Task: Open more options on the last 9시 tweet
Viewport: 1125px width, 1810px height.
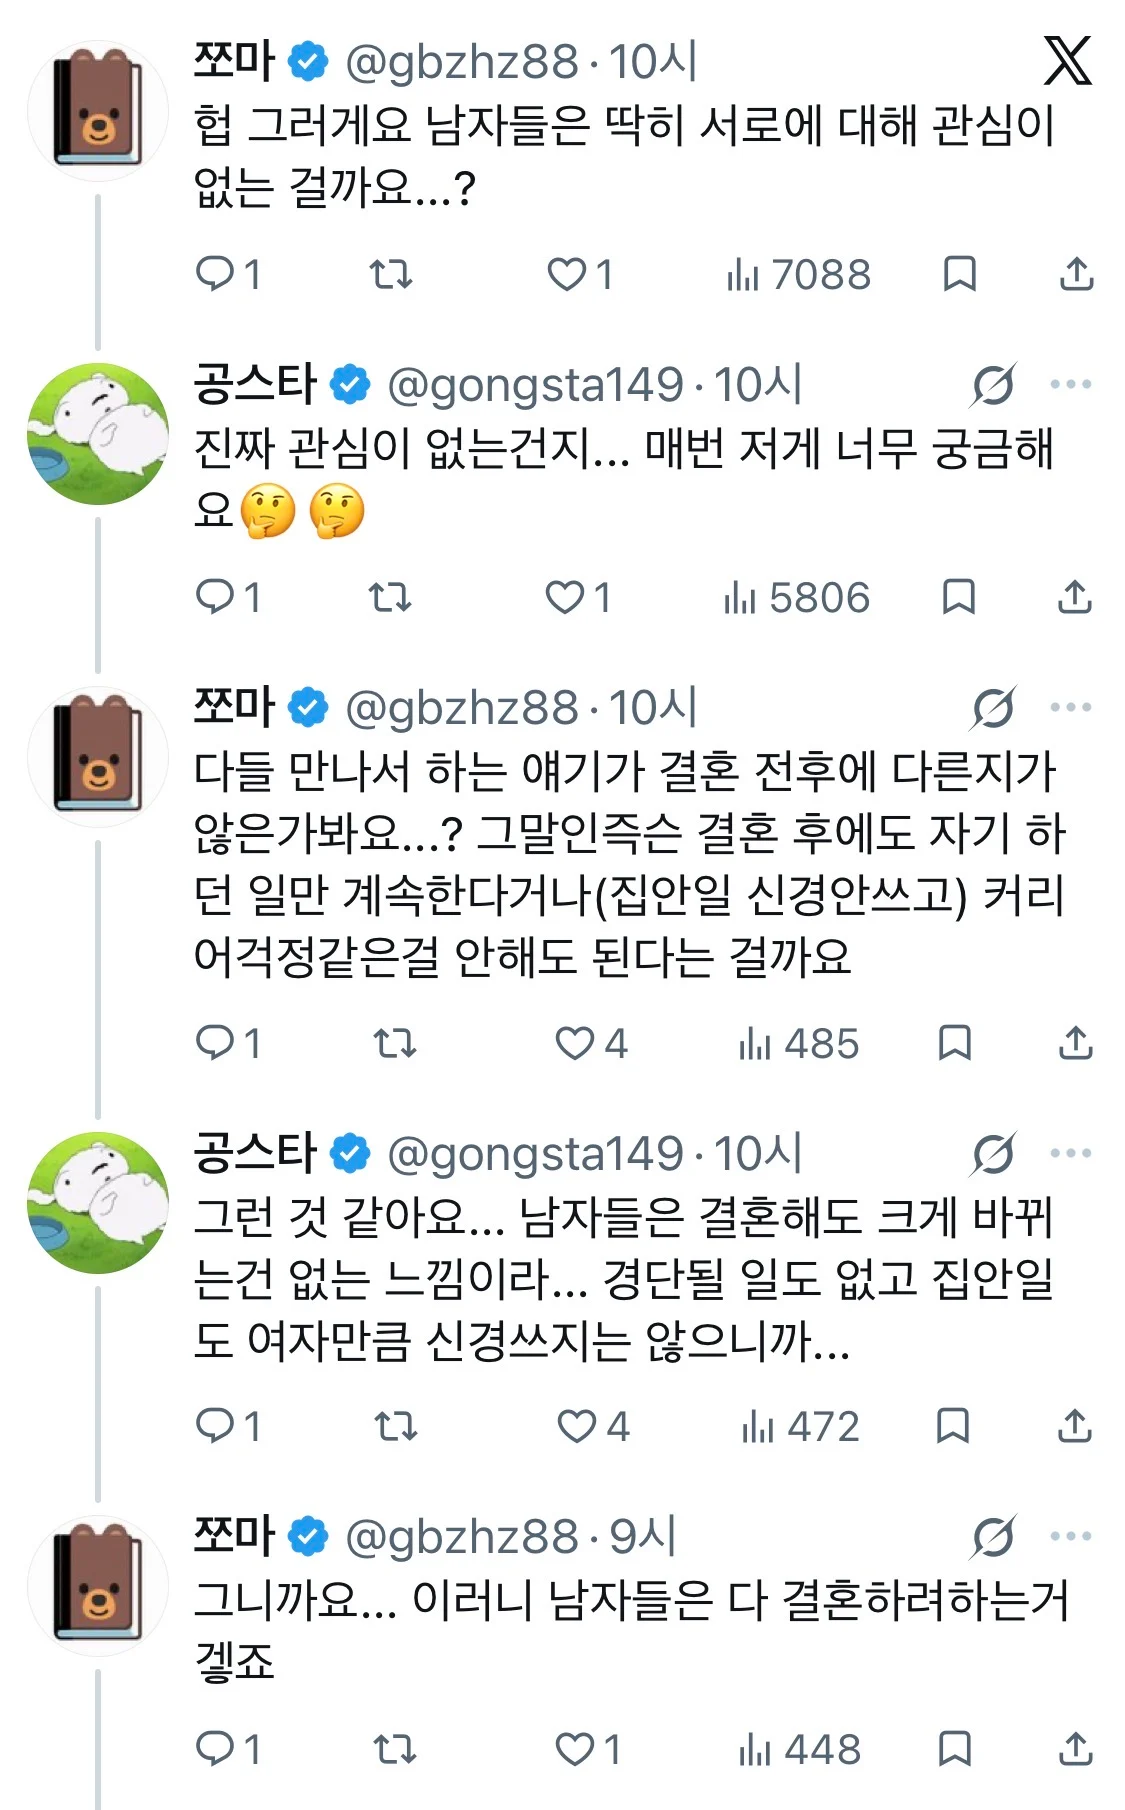Action: (1071, 1536)
